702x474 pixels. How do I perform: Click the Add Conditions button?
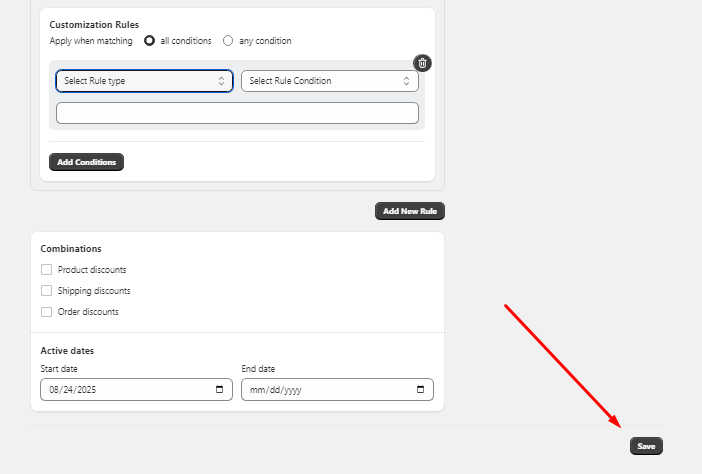pyautogui.click(x=86, y=162)
